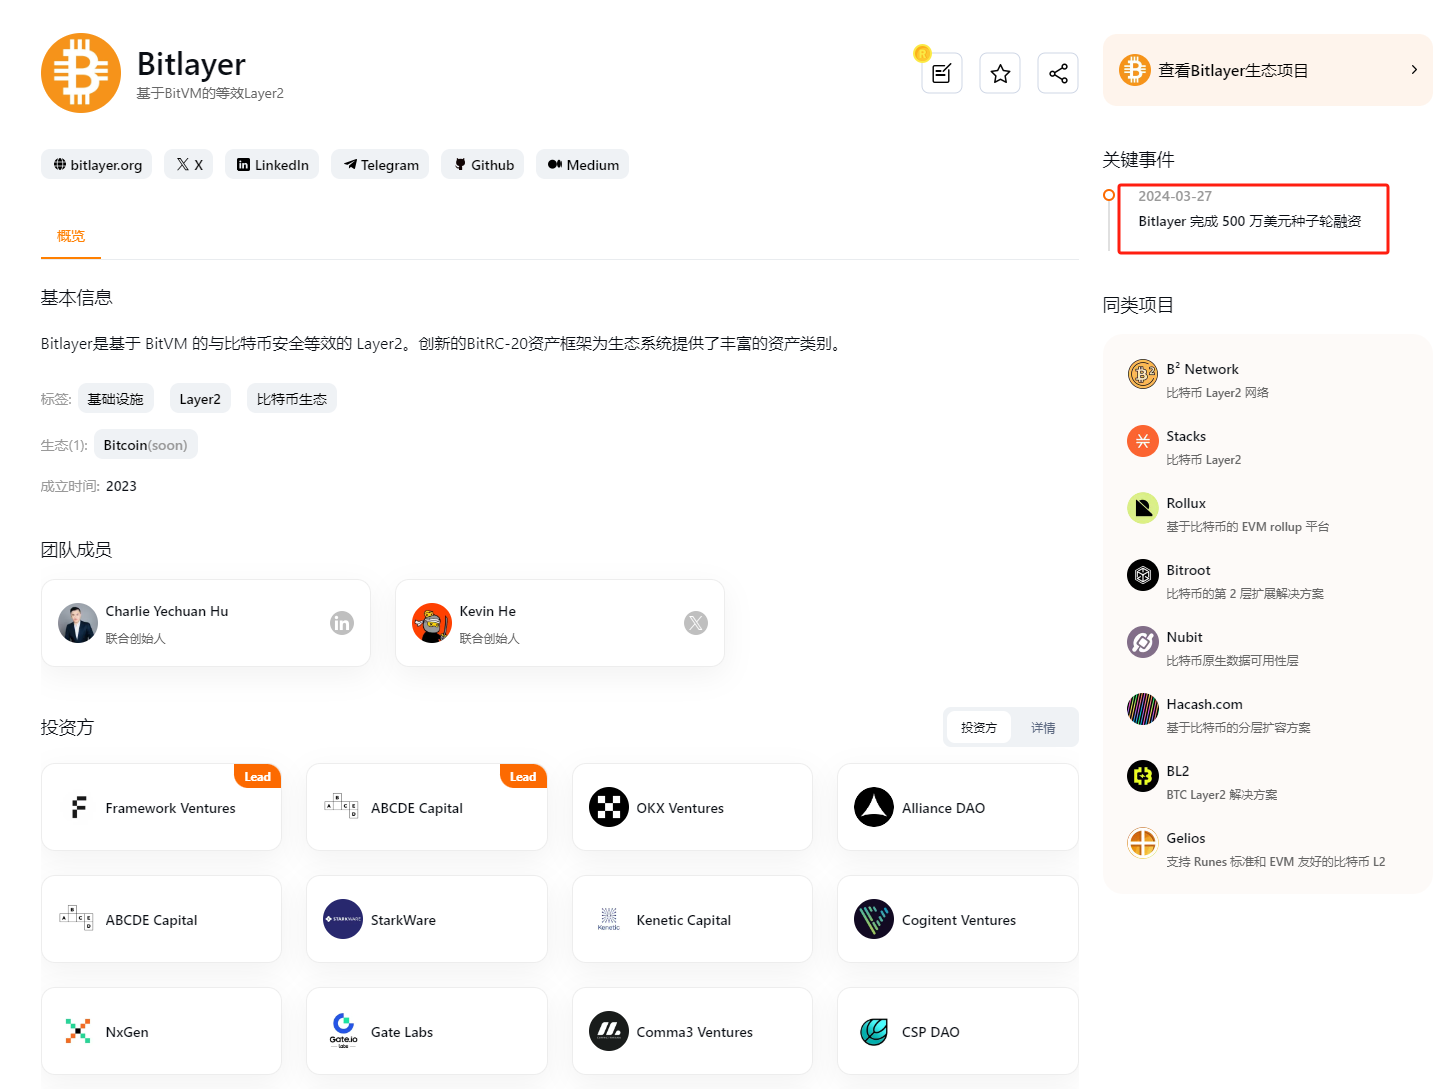This screenshot has width=1434, height=1089.
Task: Switch investors view to 详情
Action: 1043,727
